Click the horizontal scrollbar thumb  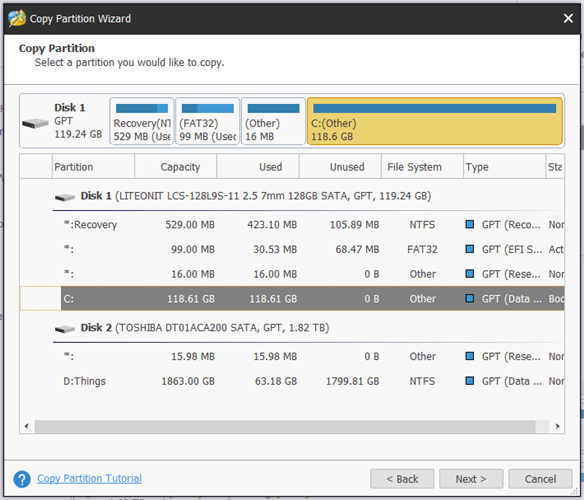click(285, 426)
